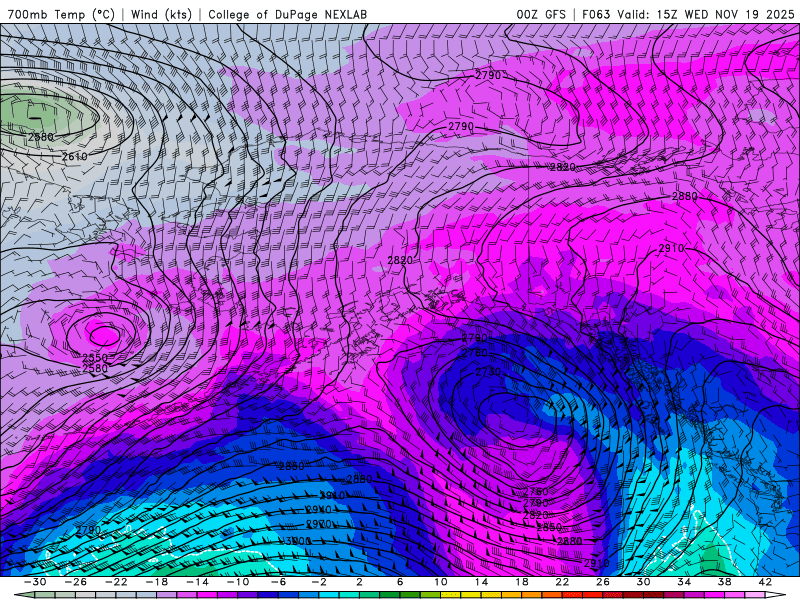Screen dimensions: 800x600
Task: Click the 2550 contour label
Action: [x=95, y=358]
